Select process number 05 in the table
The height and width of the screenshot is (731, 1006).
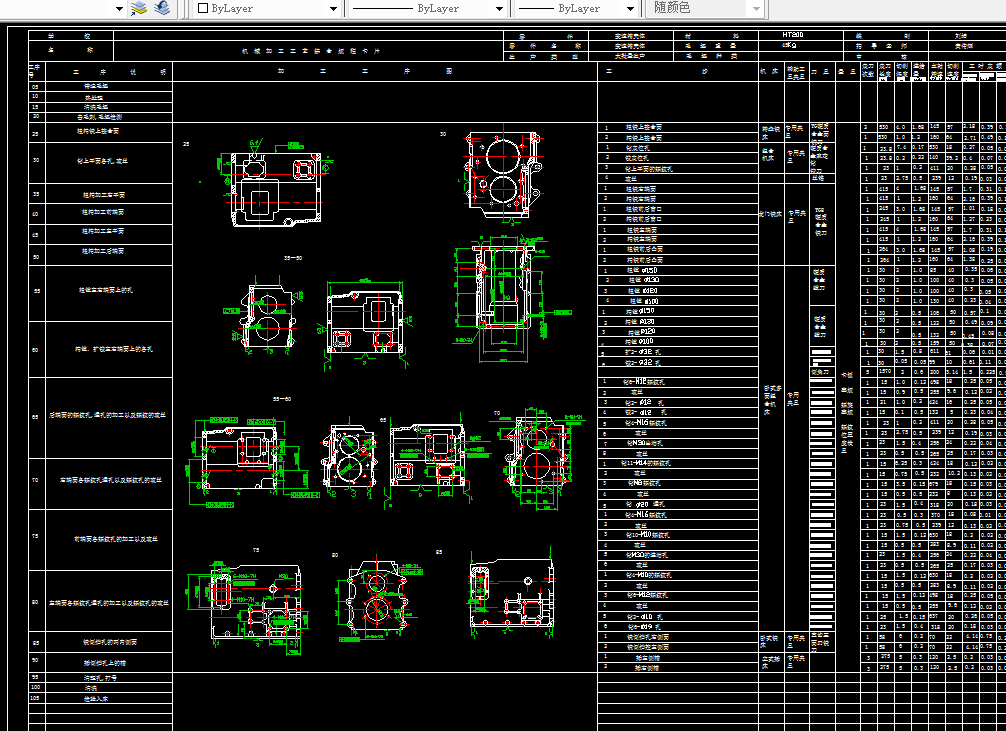coord(35,87)
